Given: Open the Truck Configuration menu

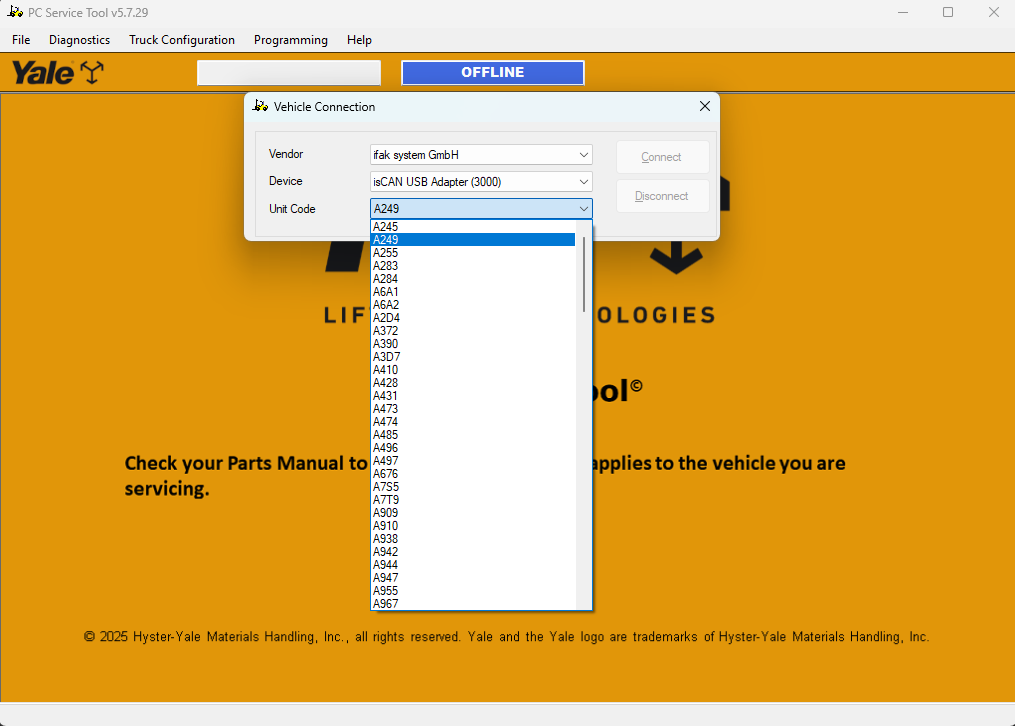Looking at the screenshot, I should coord(181,40).
